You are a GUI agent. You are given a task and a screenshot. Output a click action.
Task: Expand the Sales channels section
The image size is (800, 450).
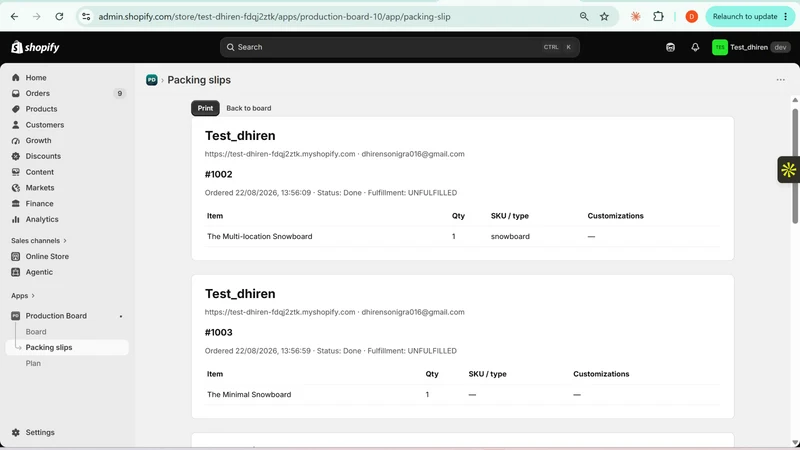click(x=39, y=240)
